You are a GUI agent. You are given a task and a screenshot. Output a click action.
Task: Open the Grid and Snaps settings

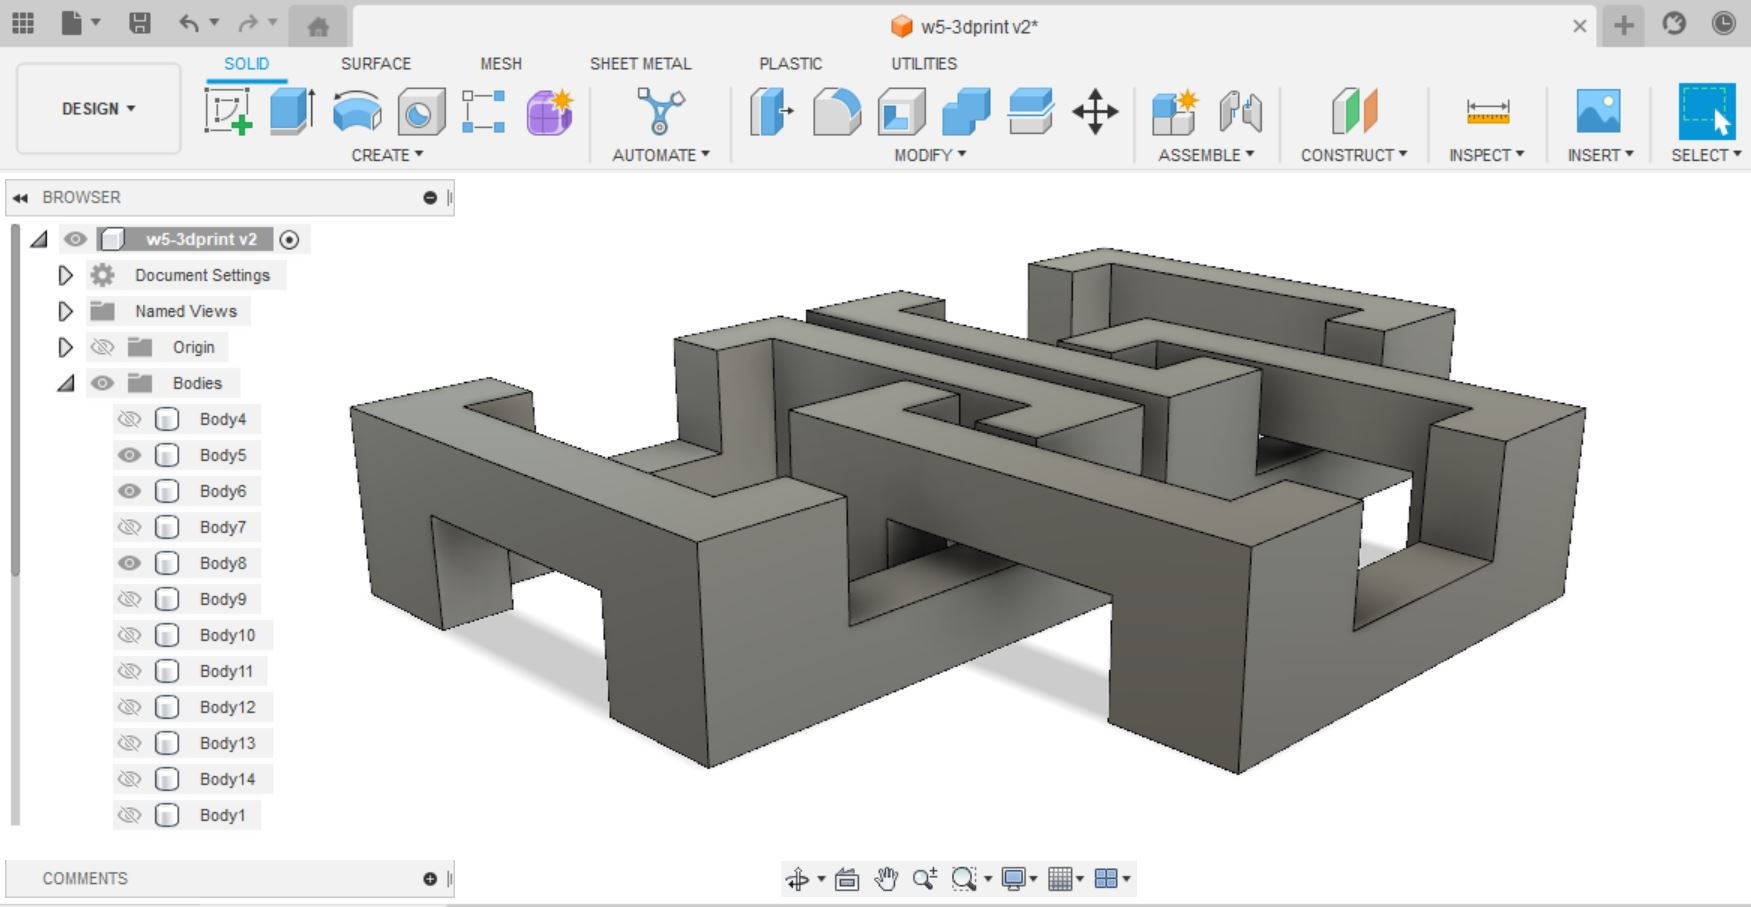click(x=1065, y=879)
